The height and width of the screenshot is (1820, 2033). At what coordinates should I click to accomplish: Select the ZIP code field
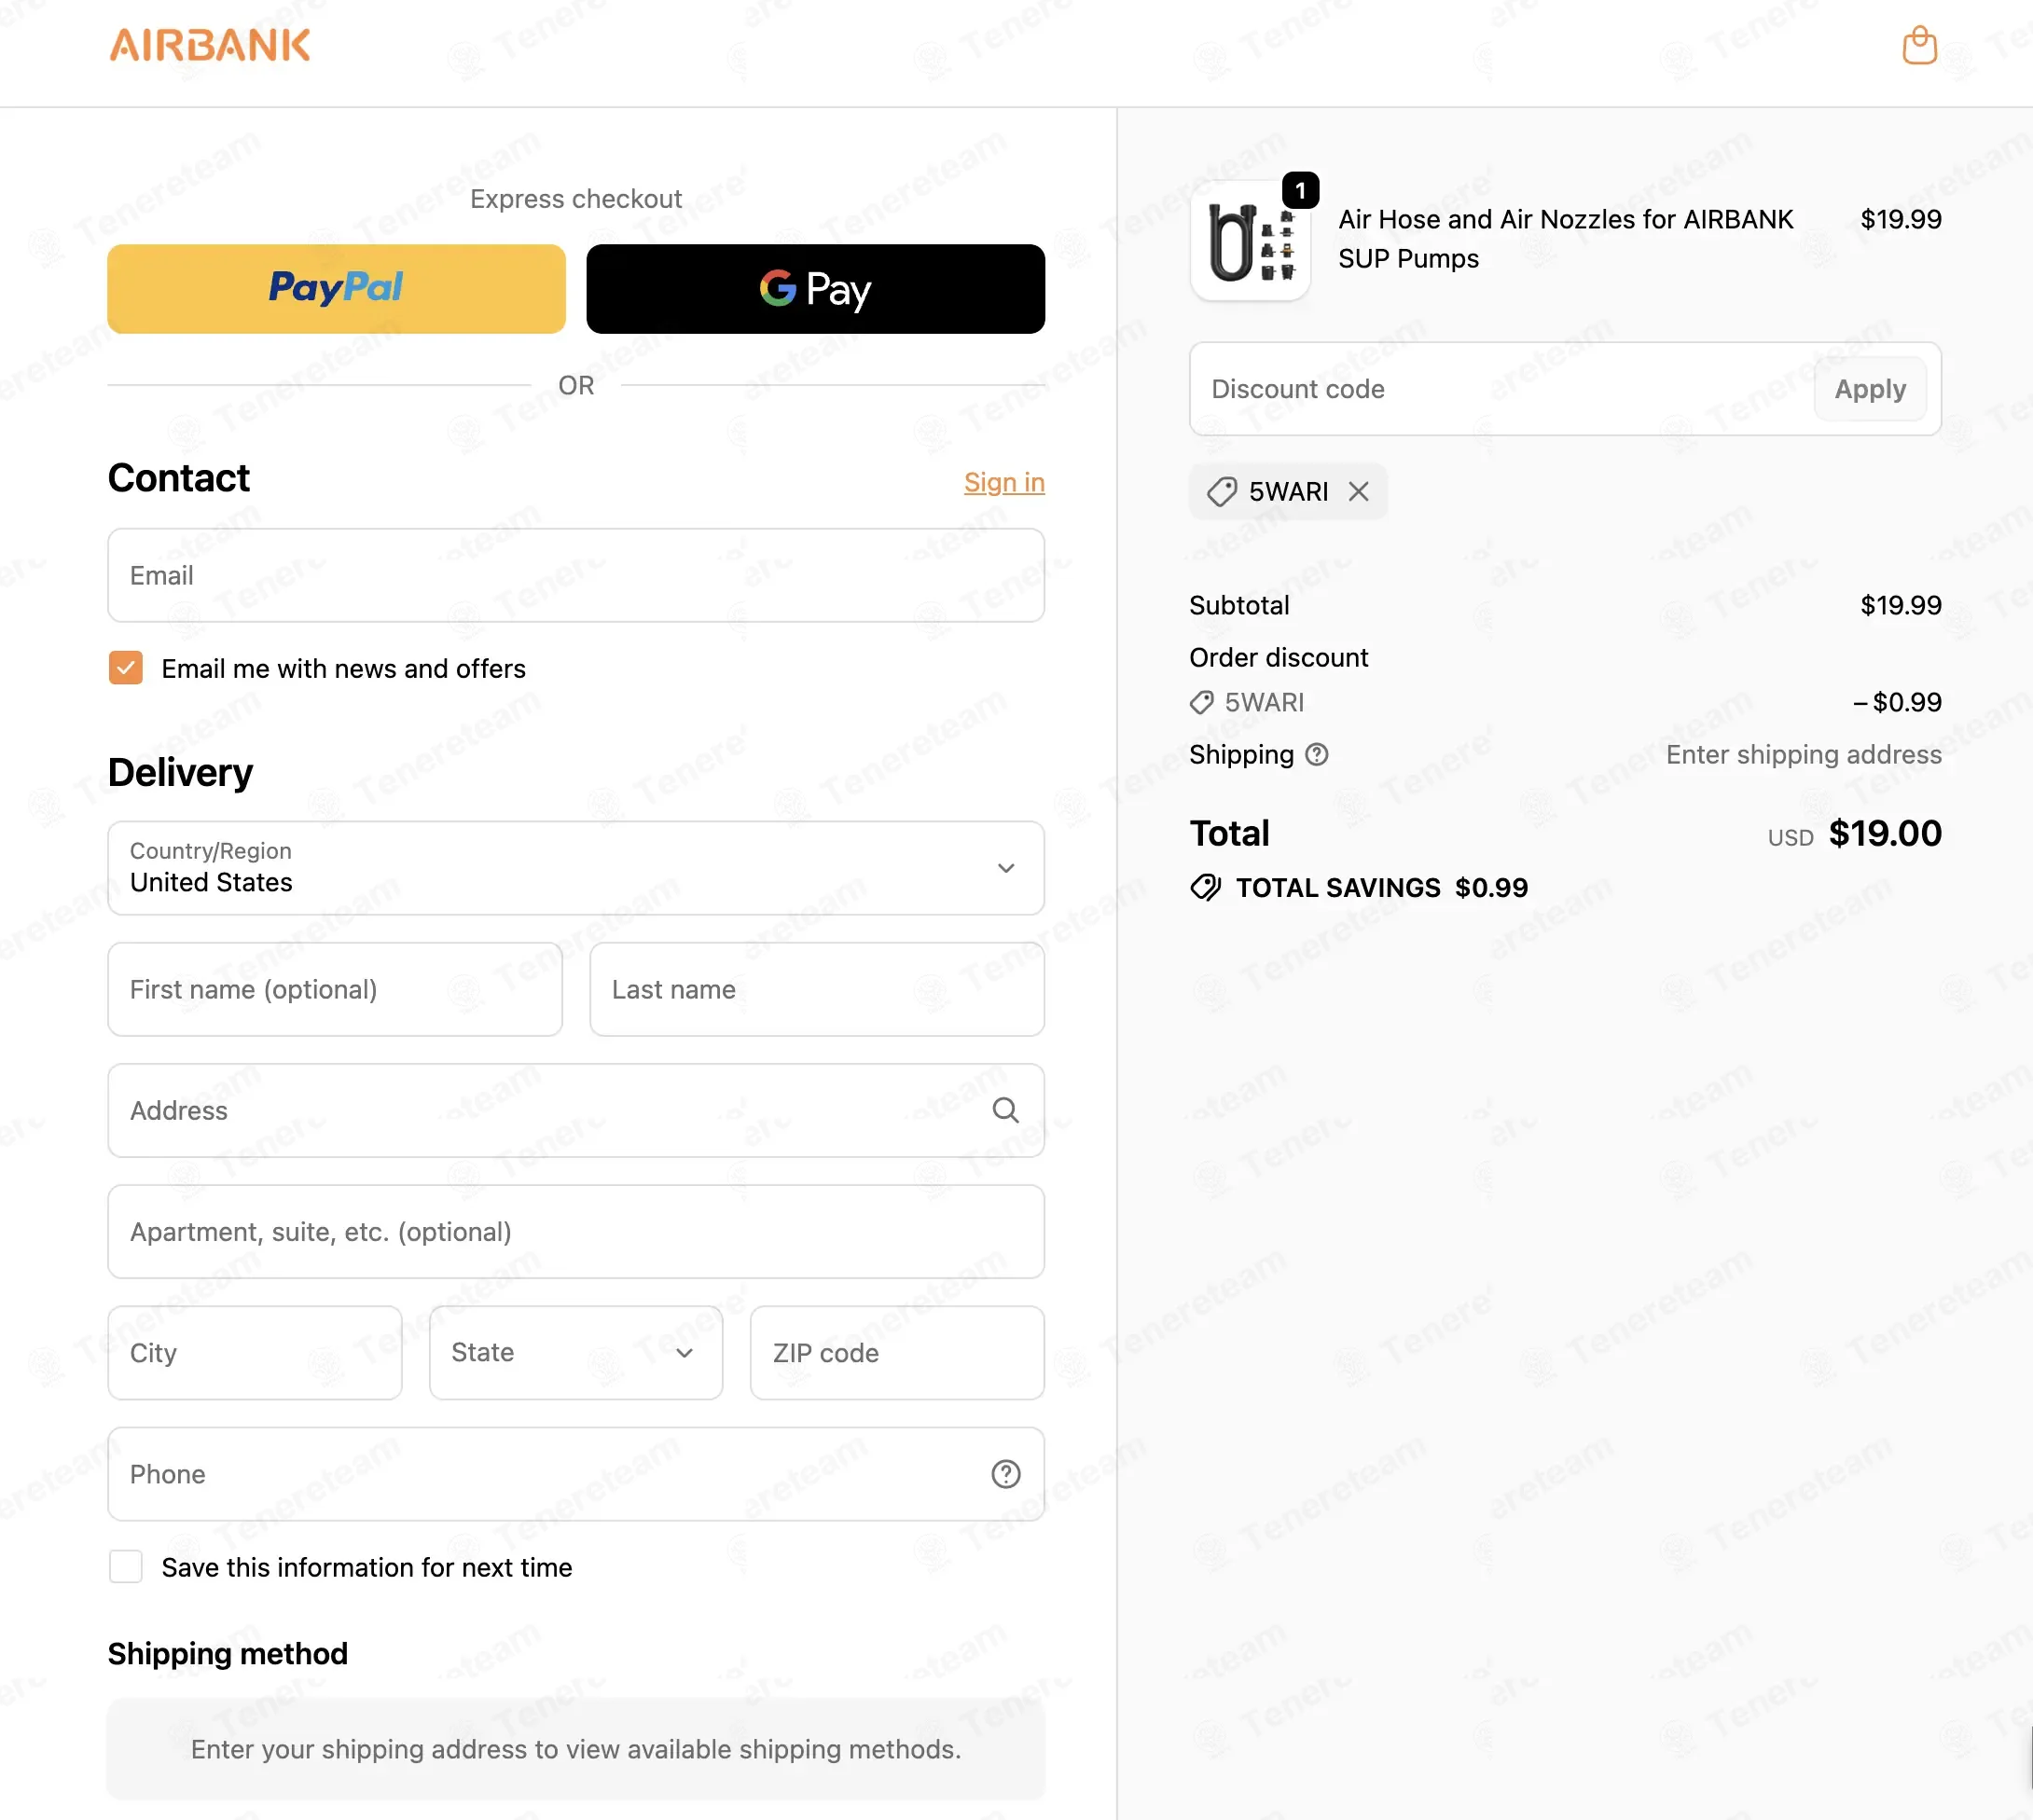coord(897,1352)
